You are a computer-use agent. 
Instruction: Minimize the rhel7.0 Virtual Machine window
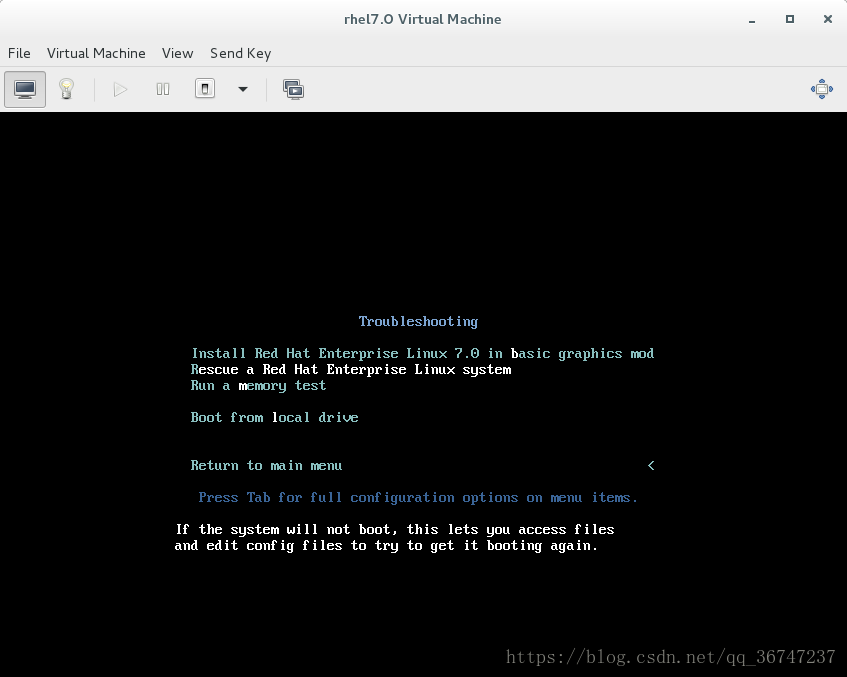752,20
